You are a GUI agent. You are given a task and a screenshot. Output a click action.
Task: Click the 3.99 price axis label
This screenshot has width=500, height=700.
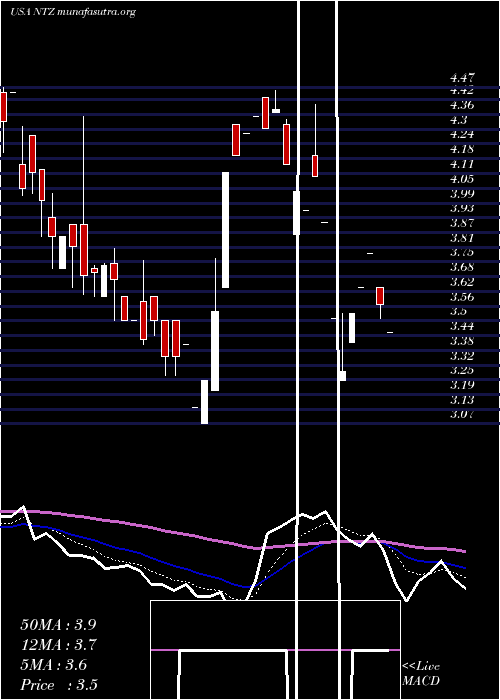click(462, 194)
